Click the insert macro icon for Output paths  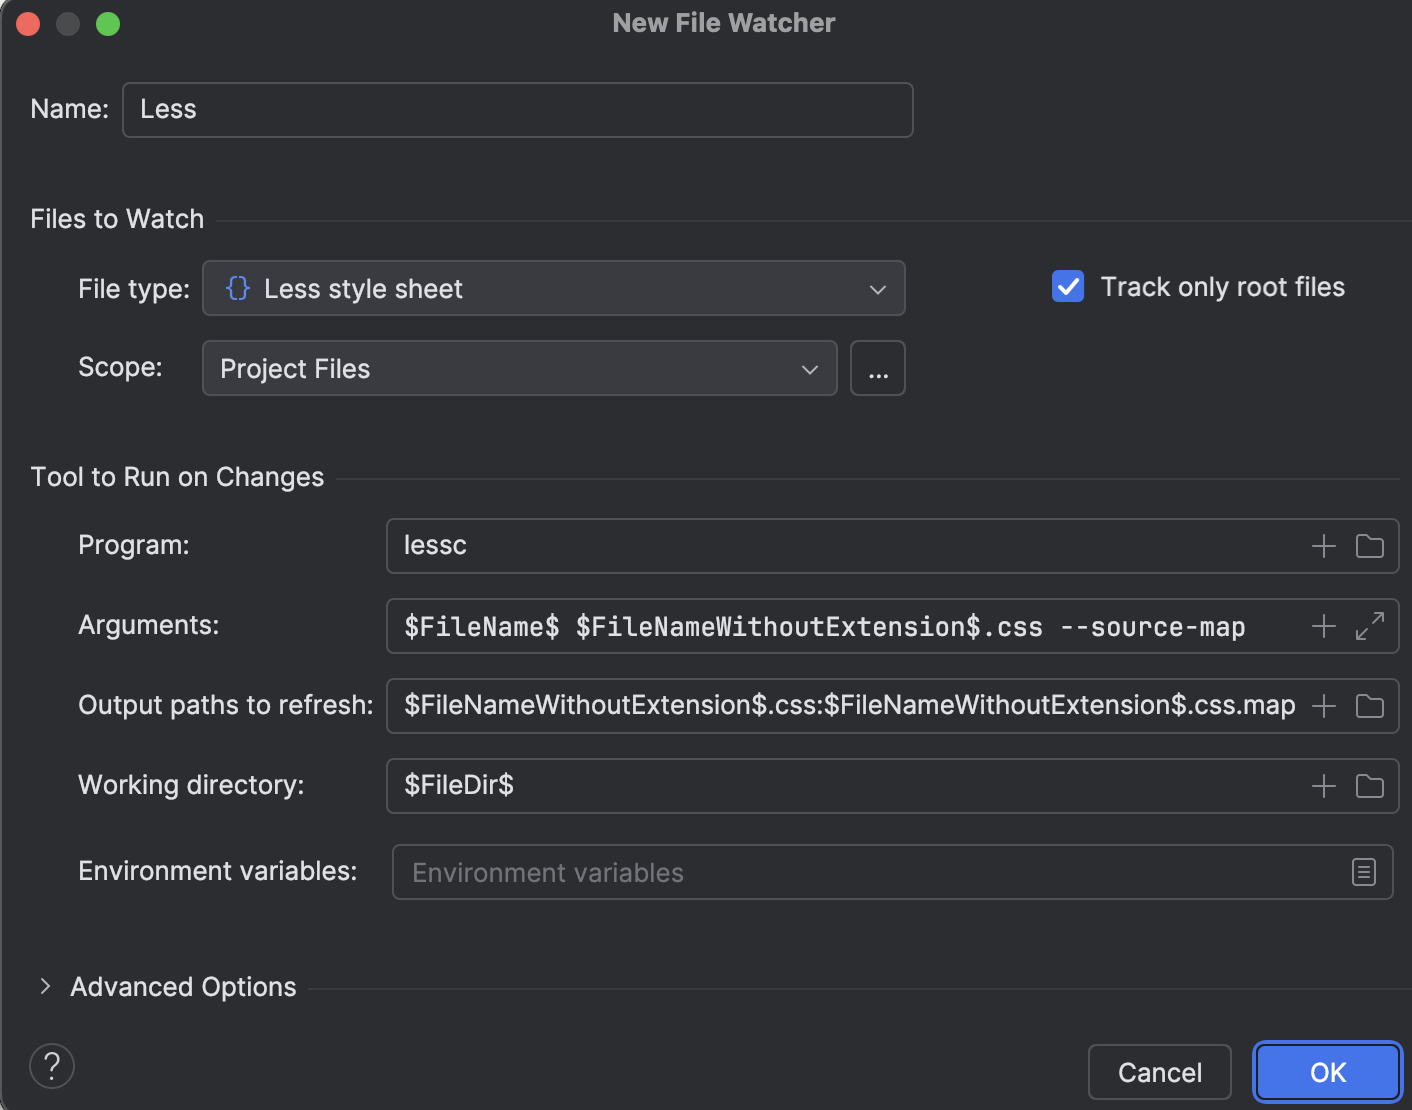coord(1322,706)
